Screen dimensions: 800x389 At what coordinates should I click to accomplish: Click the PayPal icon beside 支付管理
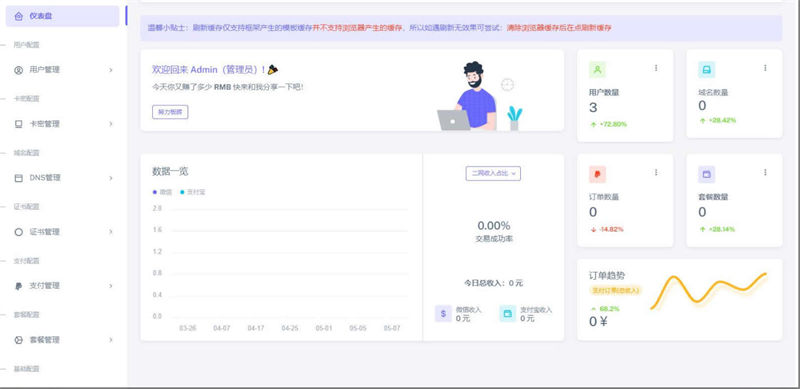pyautogui.click(x=19, y=286)
